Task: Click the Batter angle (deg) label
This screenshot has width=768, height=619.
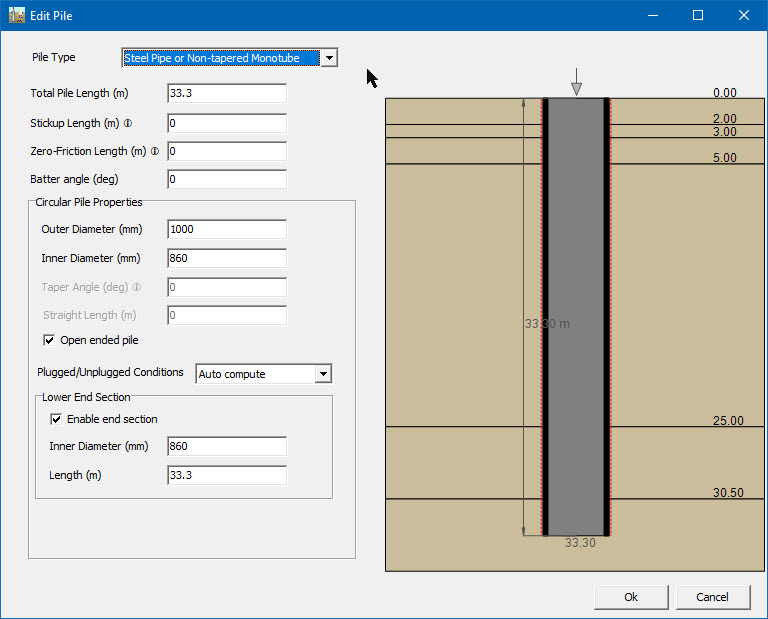Action: tap(74, 179)
